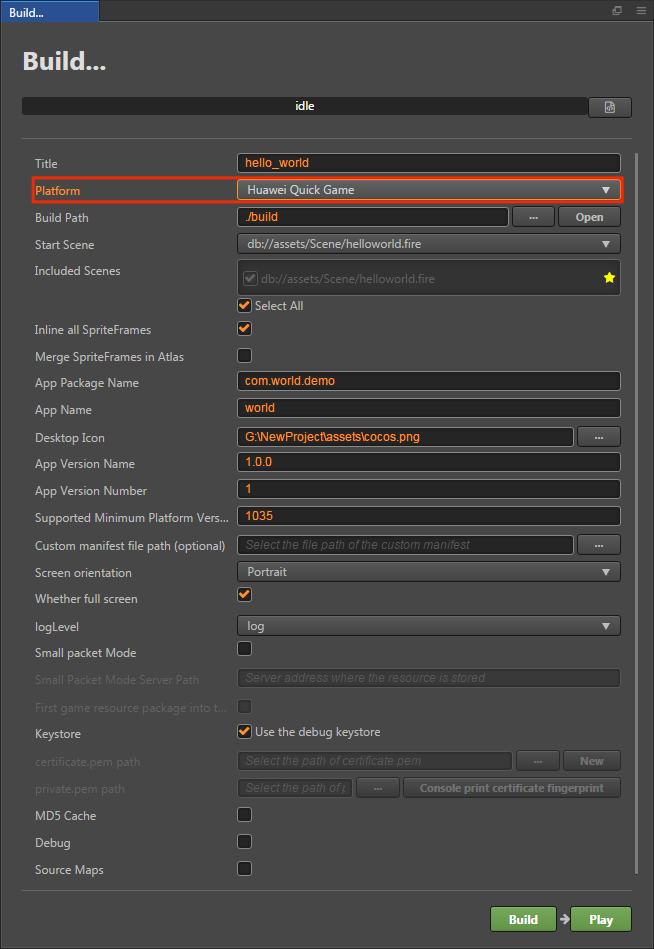Uncheck the Select All checkbox

[244, 305]
